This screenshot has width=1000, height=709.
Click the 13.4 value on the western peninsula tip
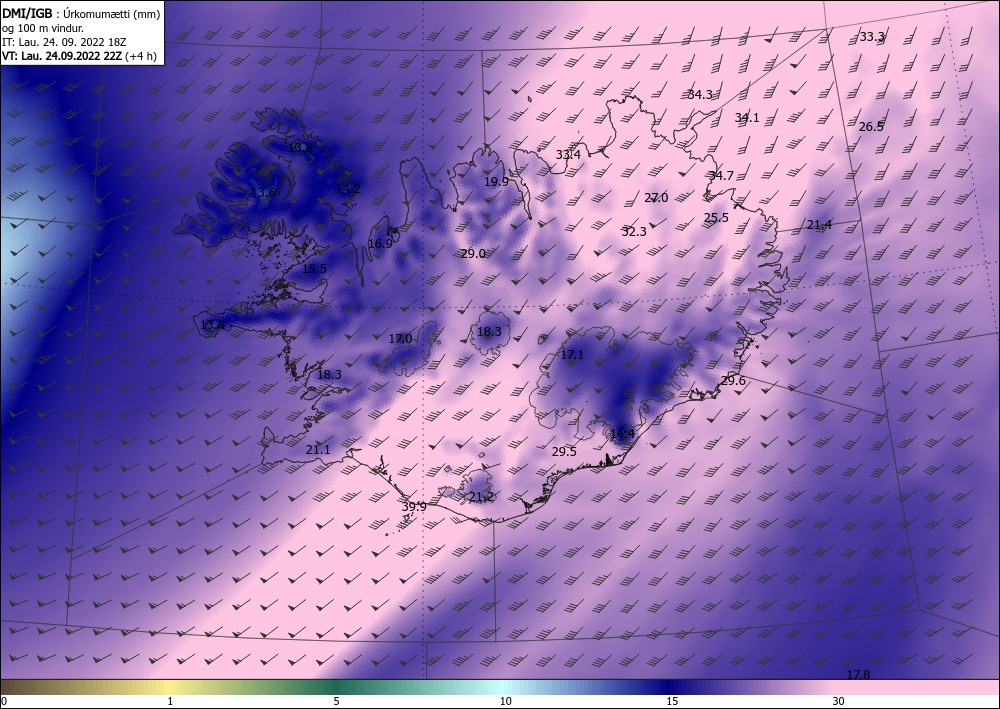(x=212, y=325)
